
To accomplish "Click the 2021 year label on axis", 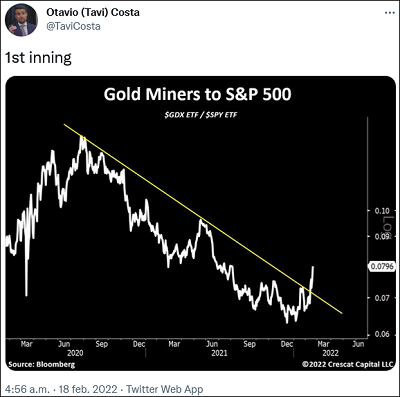I will [219, 353].
